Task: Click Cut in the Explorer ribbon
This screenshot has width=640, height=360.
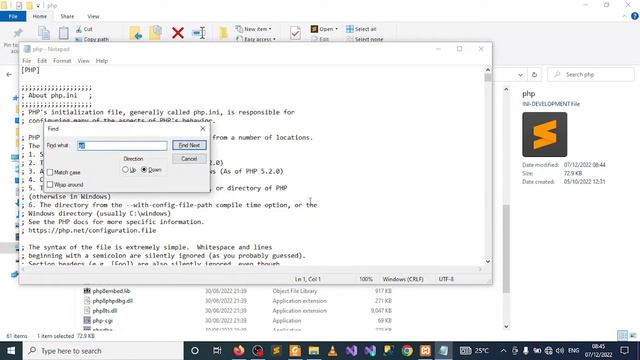Action: pos(84,29)
